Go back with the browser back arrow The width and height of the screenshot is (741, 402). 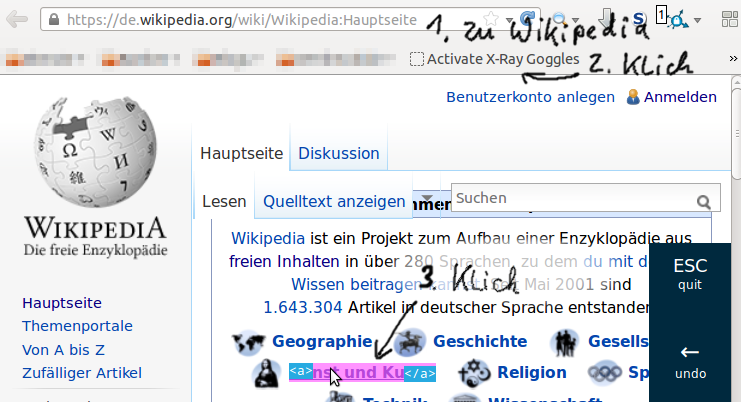coord(17,19)
